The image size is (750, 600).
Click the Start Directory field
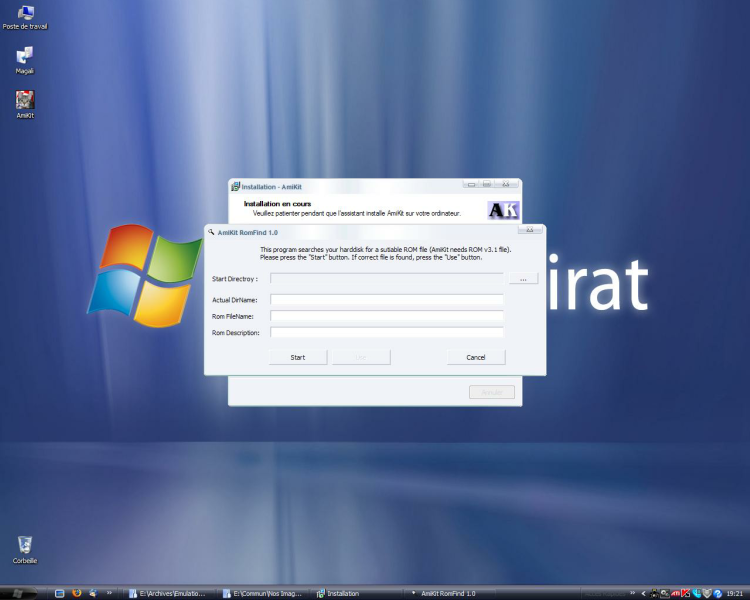click(x=386, y=278)
